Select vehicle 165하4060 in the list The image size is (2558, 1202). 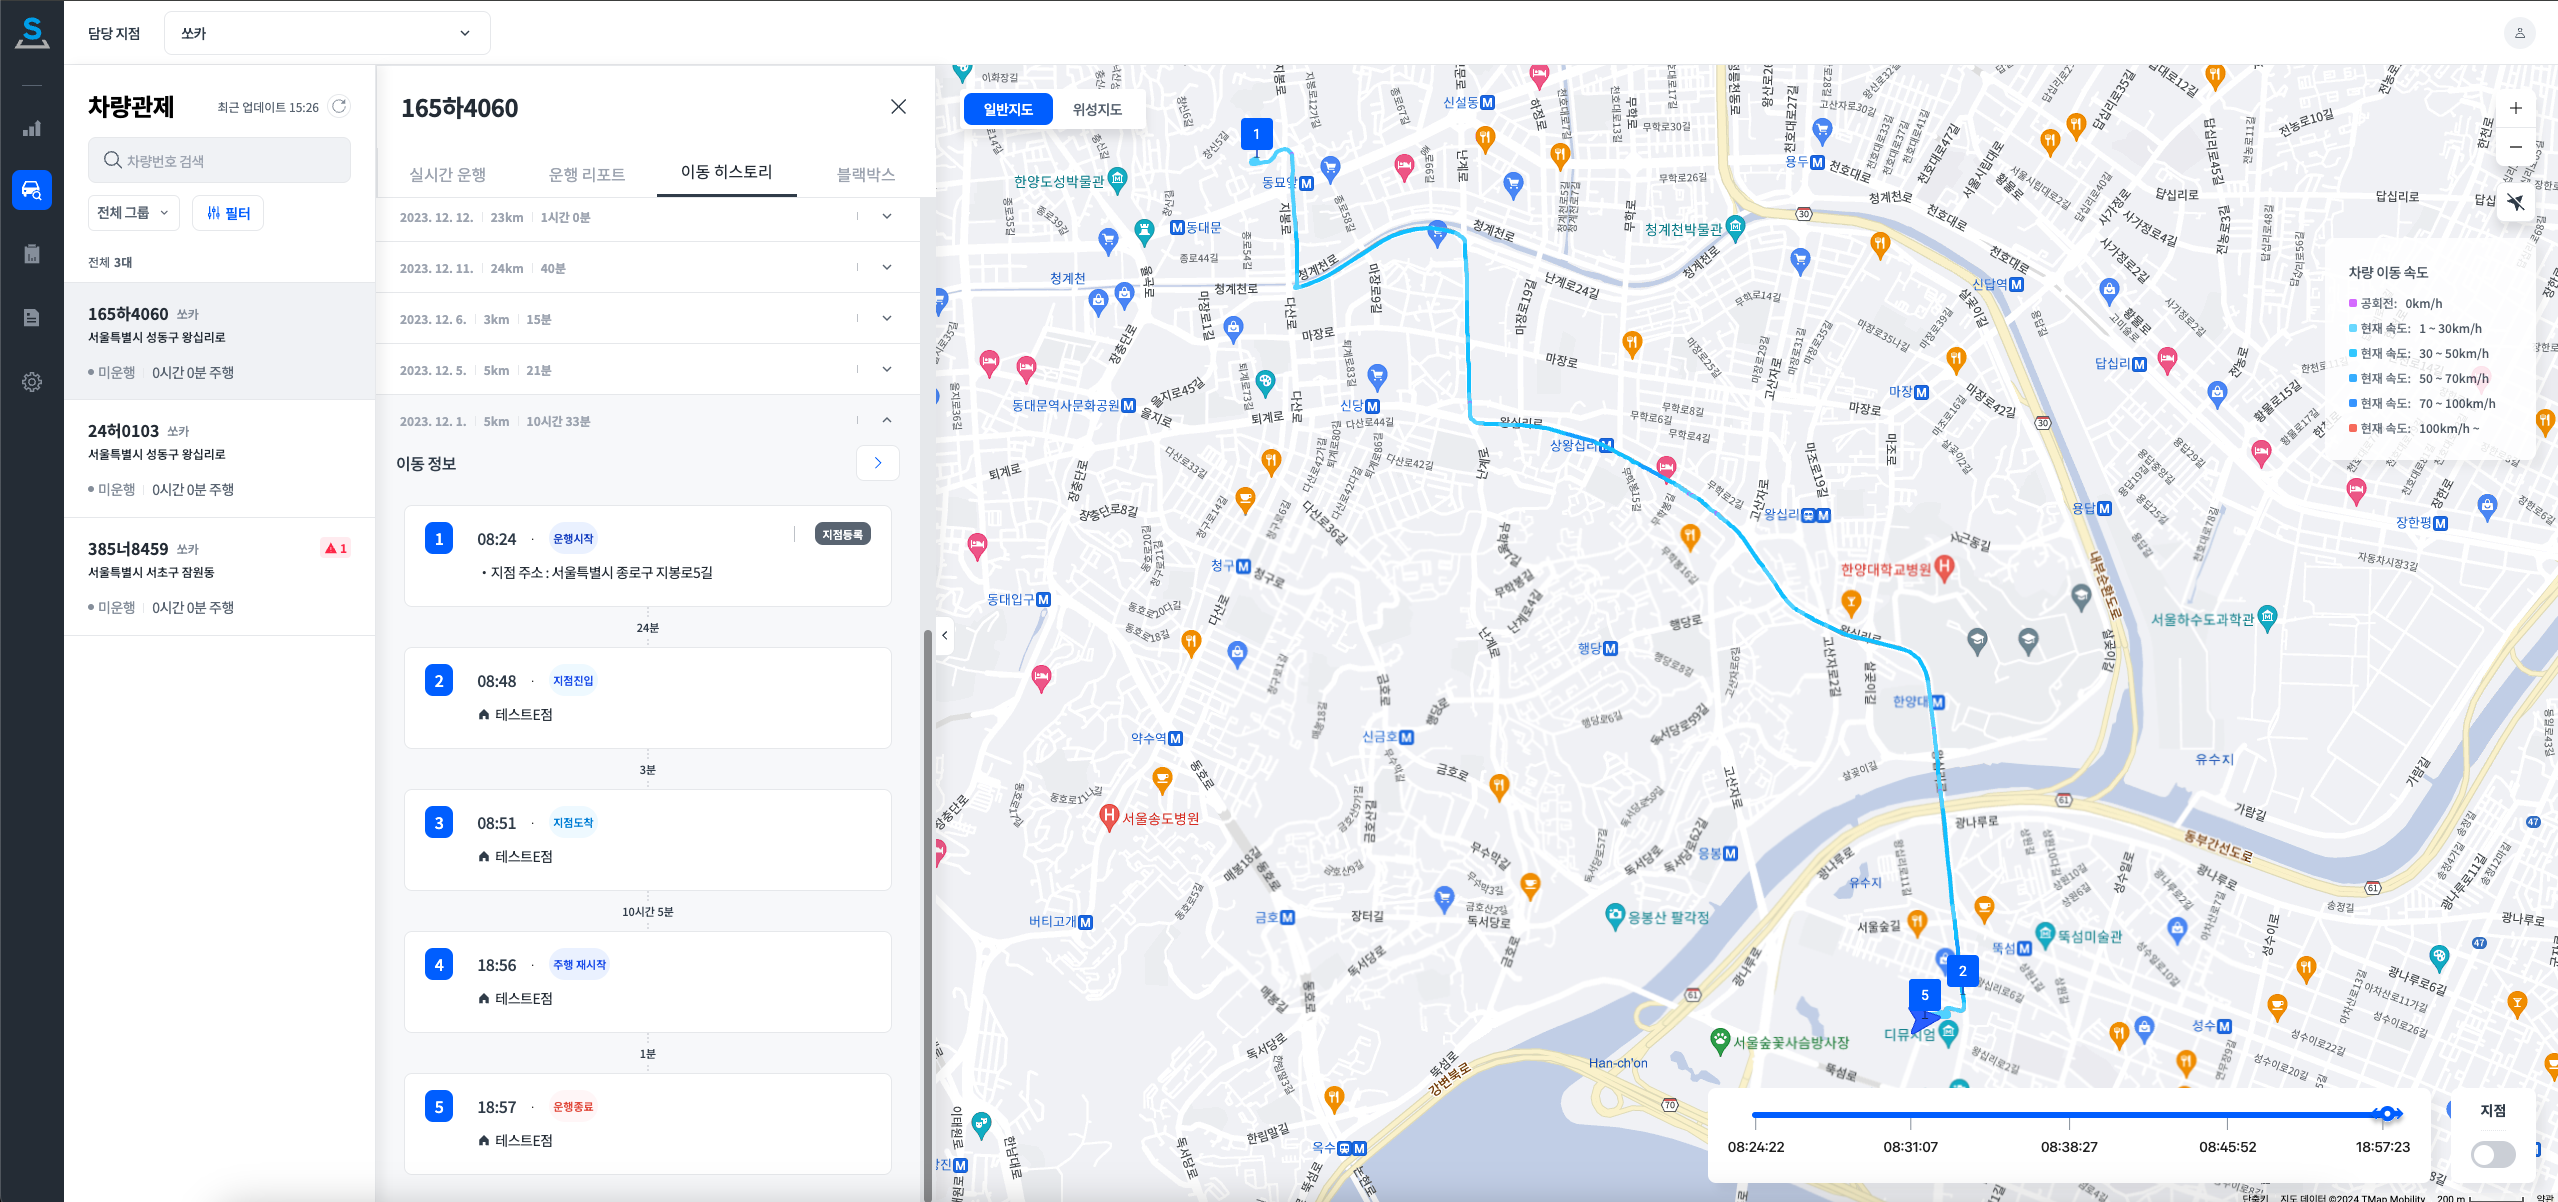click(x=220, y=342)
